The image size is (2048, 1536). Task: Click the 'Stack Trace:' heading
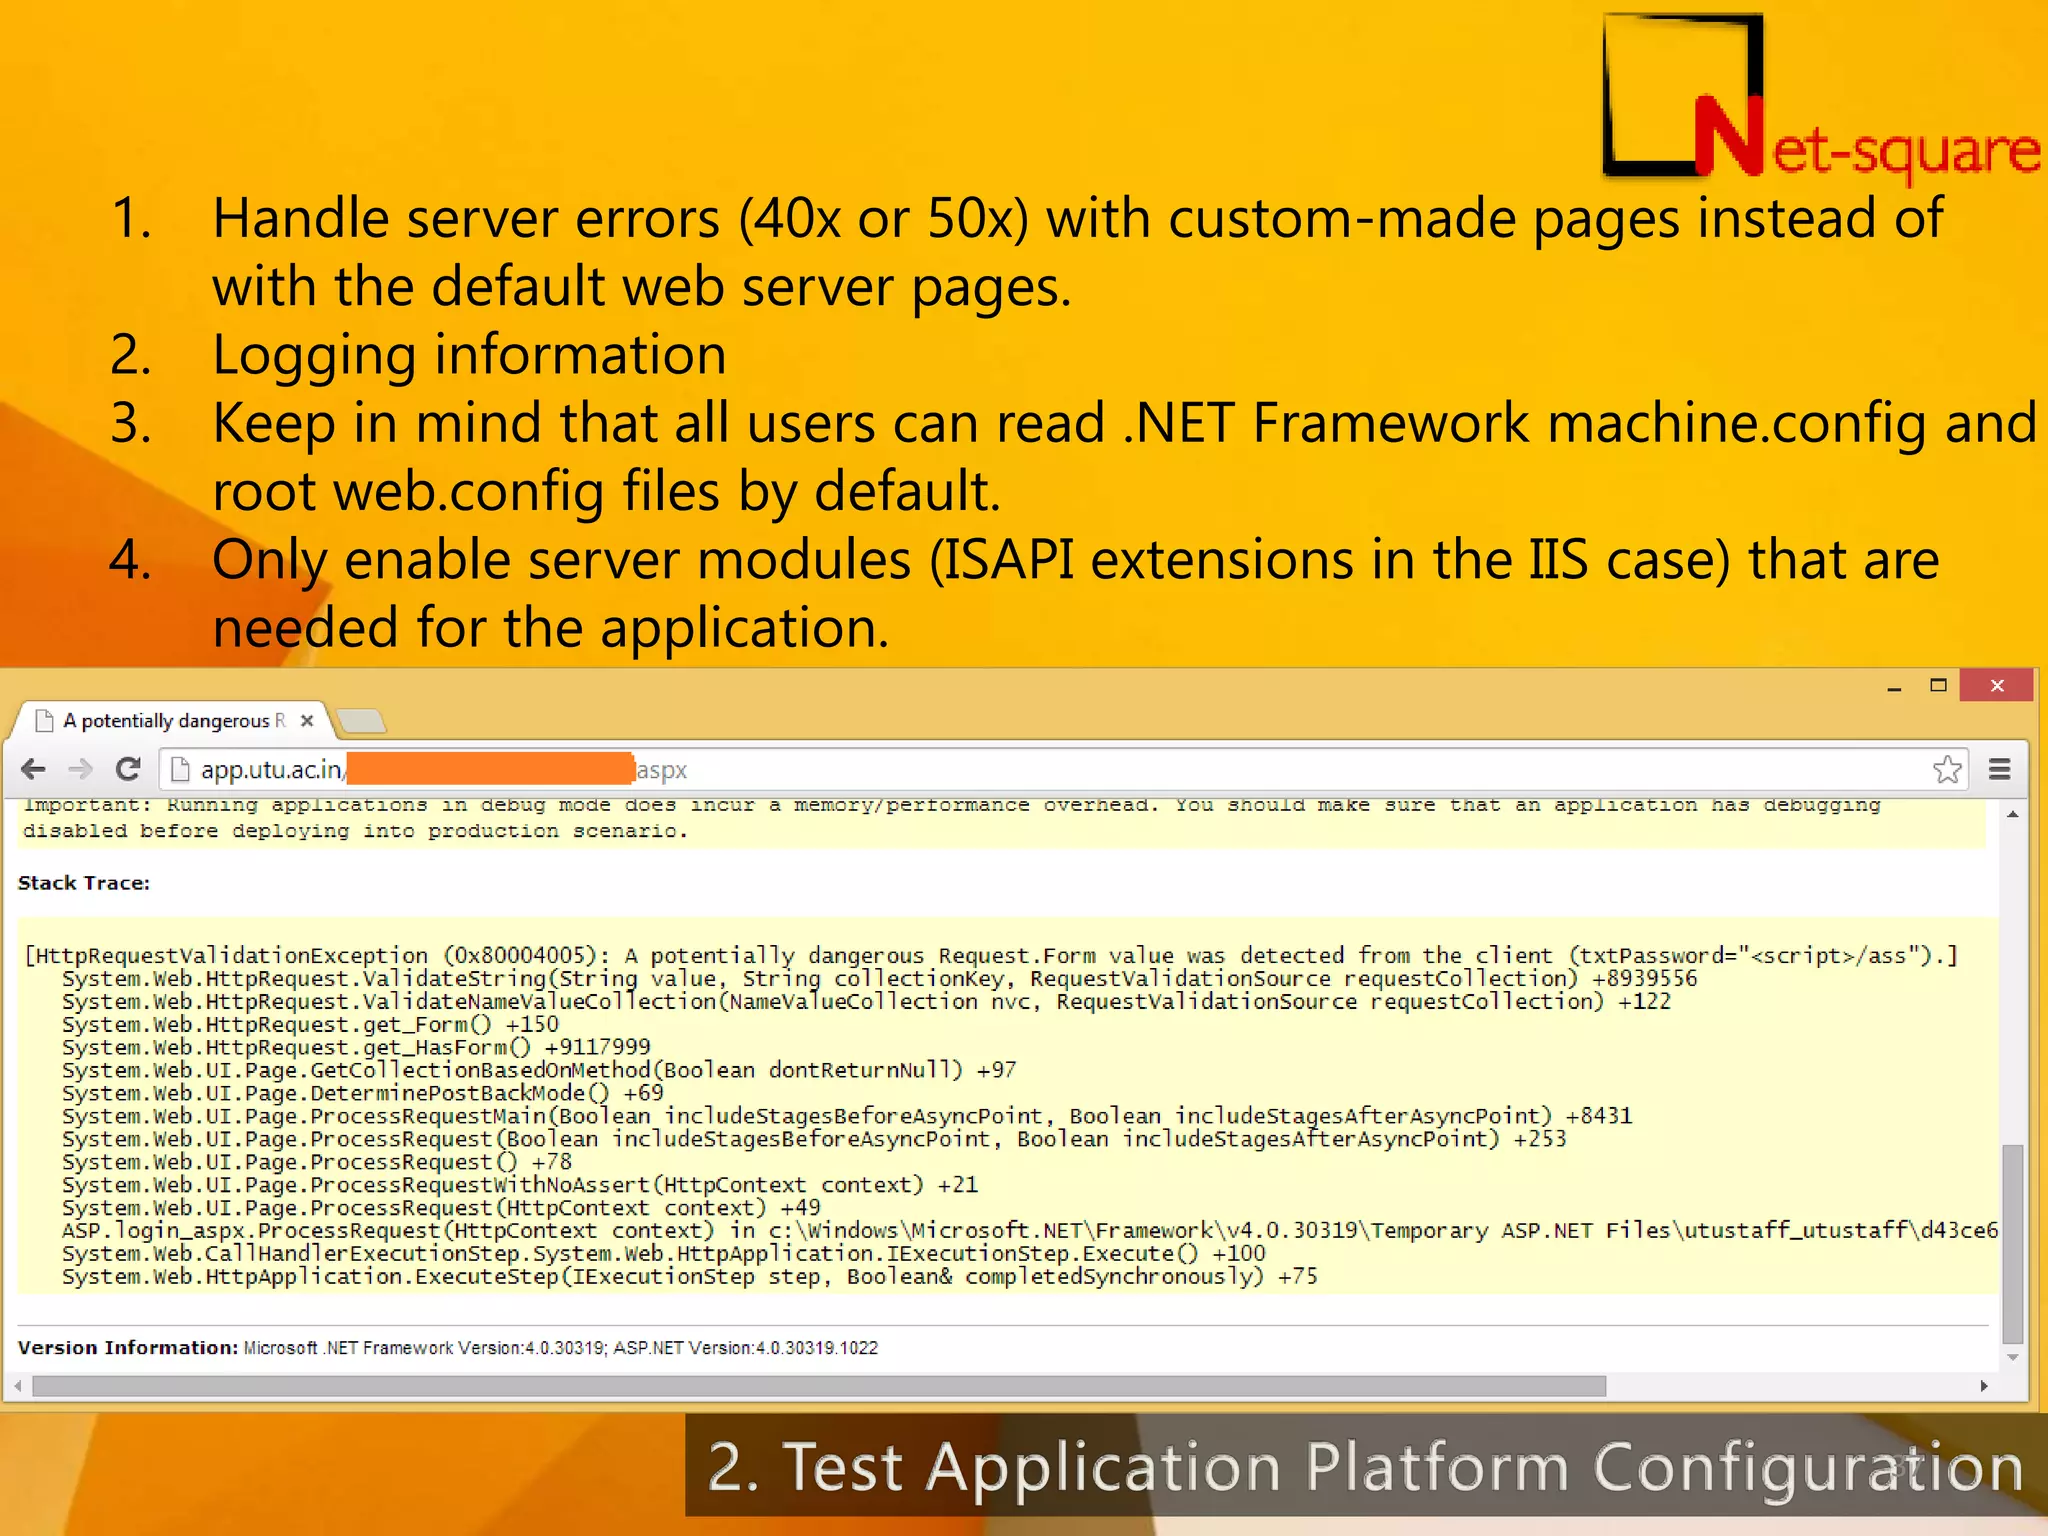pyautogui.click(x=84, y=883)
